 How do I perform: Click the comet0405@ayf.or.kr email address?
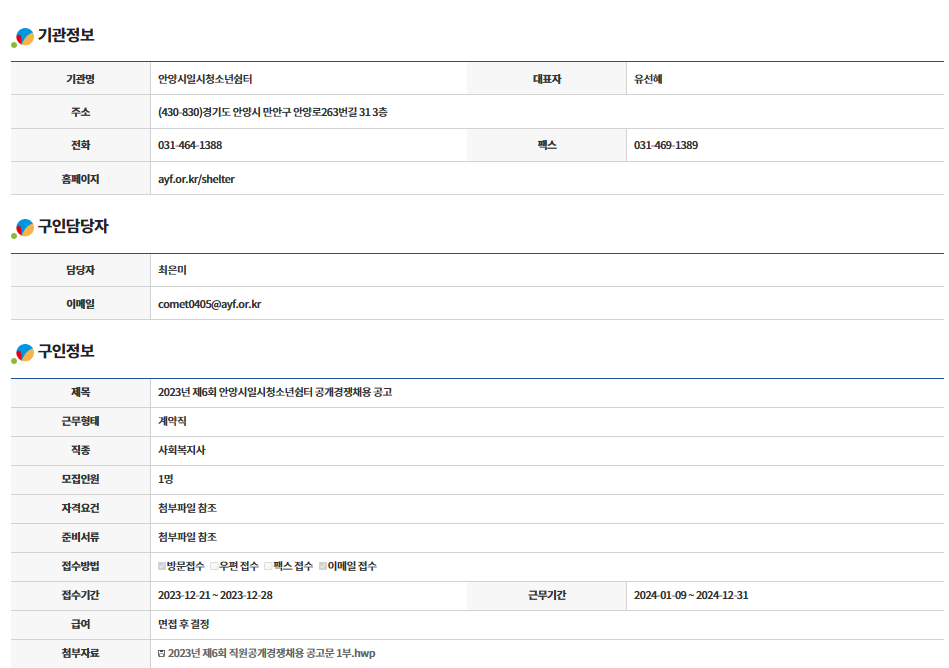coord(209,304)
